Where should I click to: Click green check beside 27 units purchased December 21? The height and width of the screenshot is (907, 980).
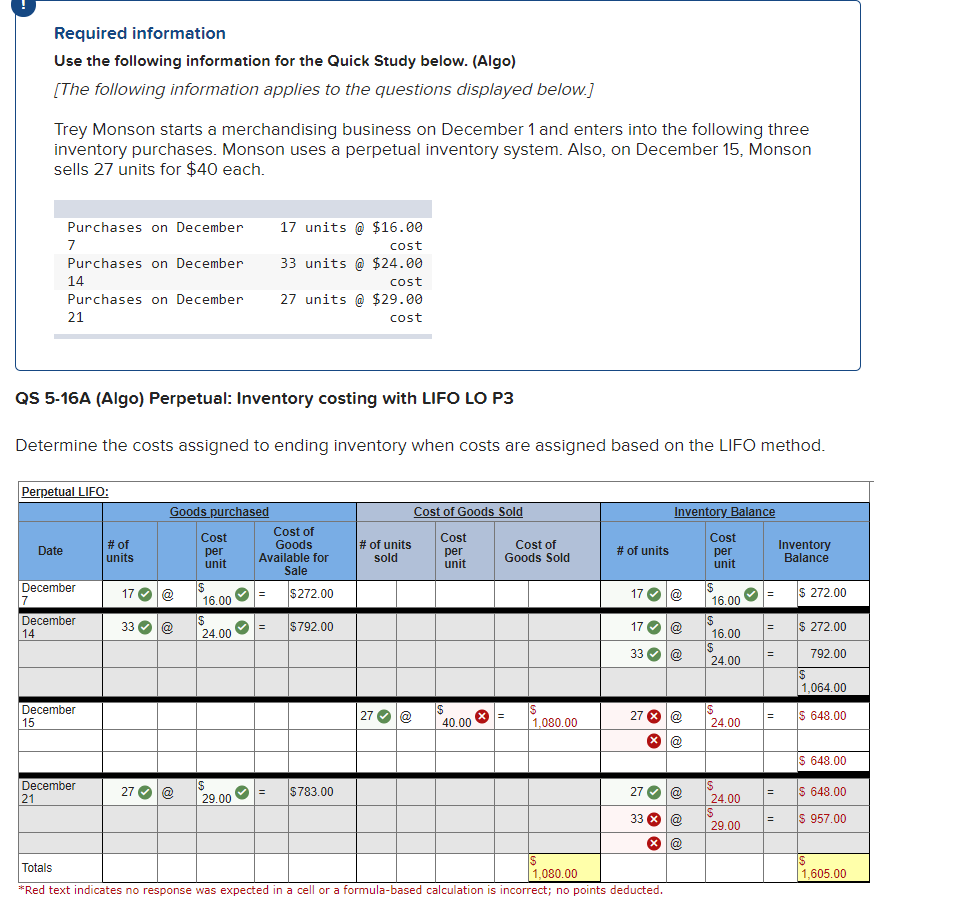(x=145, y=792)
